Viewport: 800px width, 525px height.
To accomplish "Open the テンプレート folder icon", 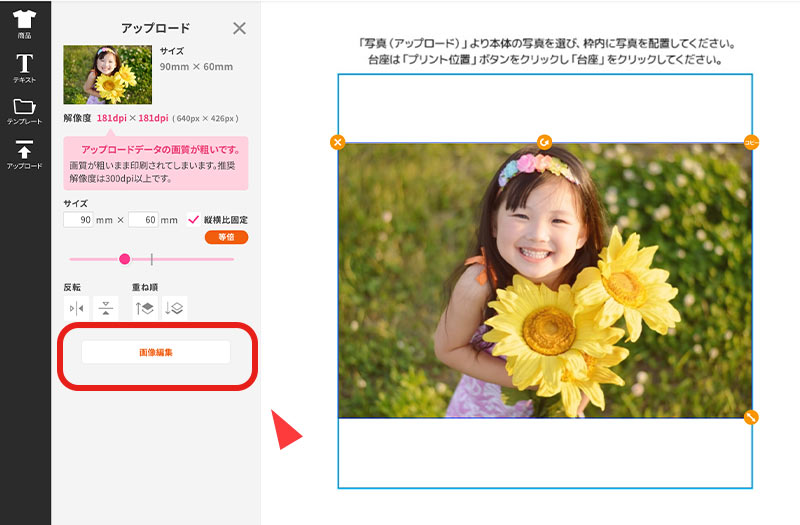I will [24, 108].
